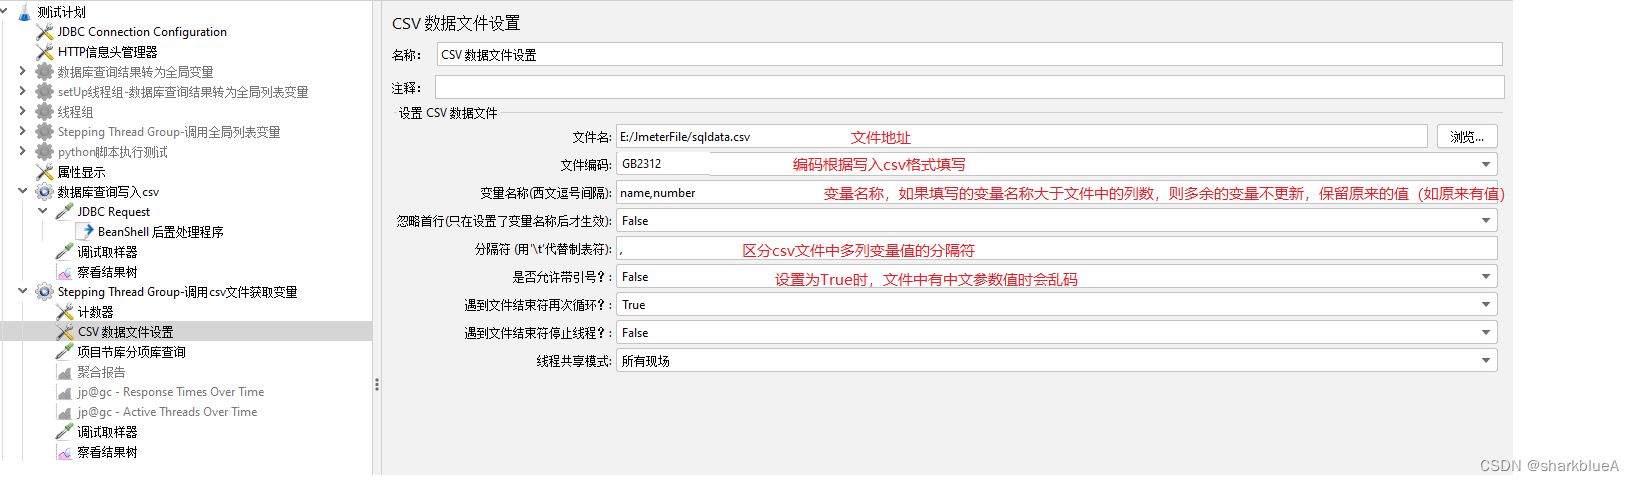This screenshot has height=481, width=1634.
Task: Click gear icon of Stepping Thread Group-调用csv文件获取变量
Action: [45, 292]
